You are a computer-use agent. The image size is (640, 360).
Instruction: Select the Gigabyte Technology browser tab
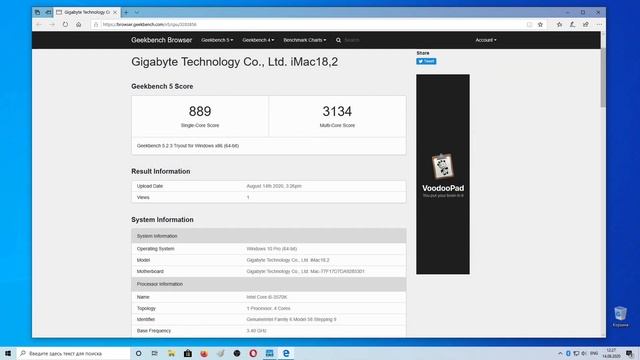click(x=87, y=12)
